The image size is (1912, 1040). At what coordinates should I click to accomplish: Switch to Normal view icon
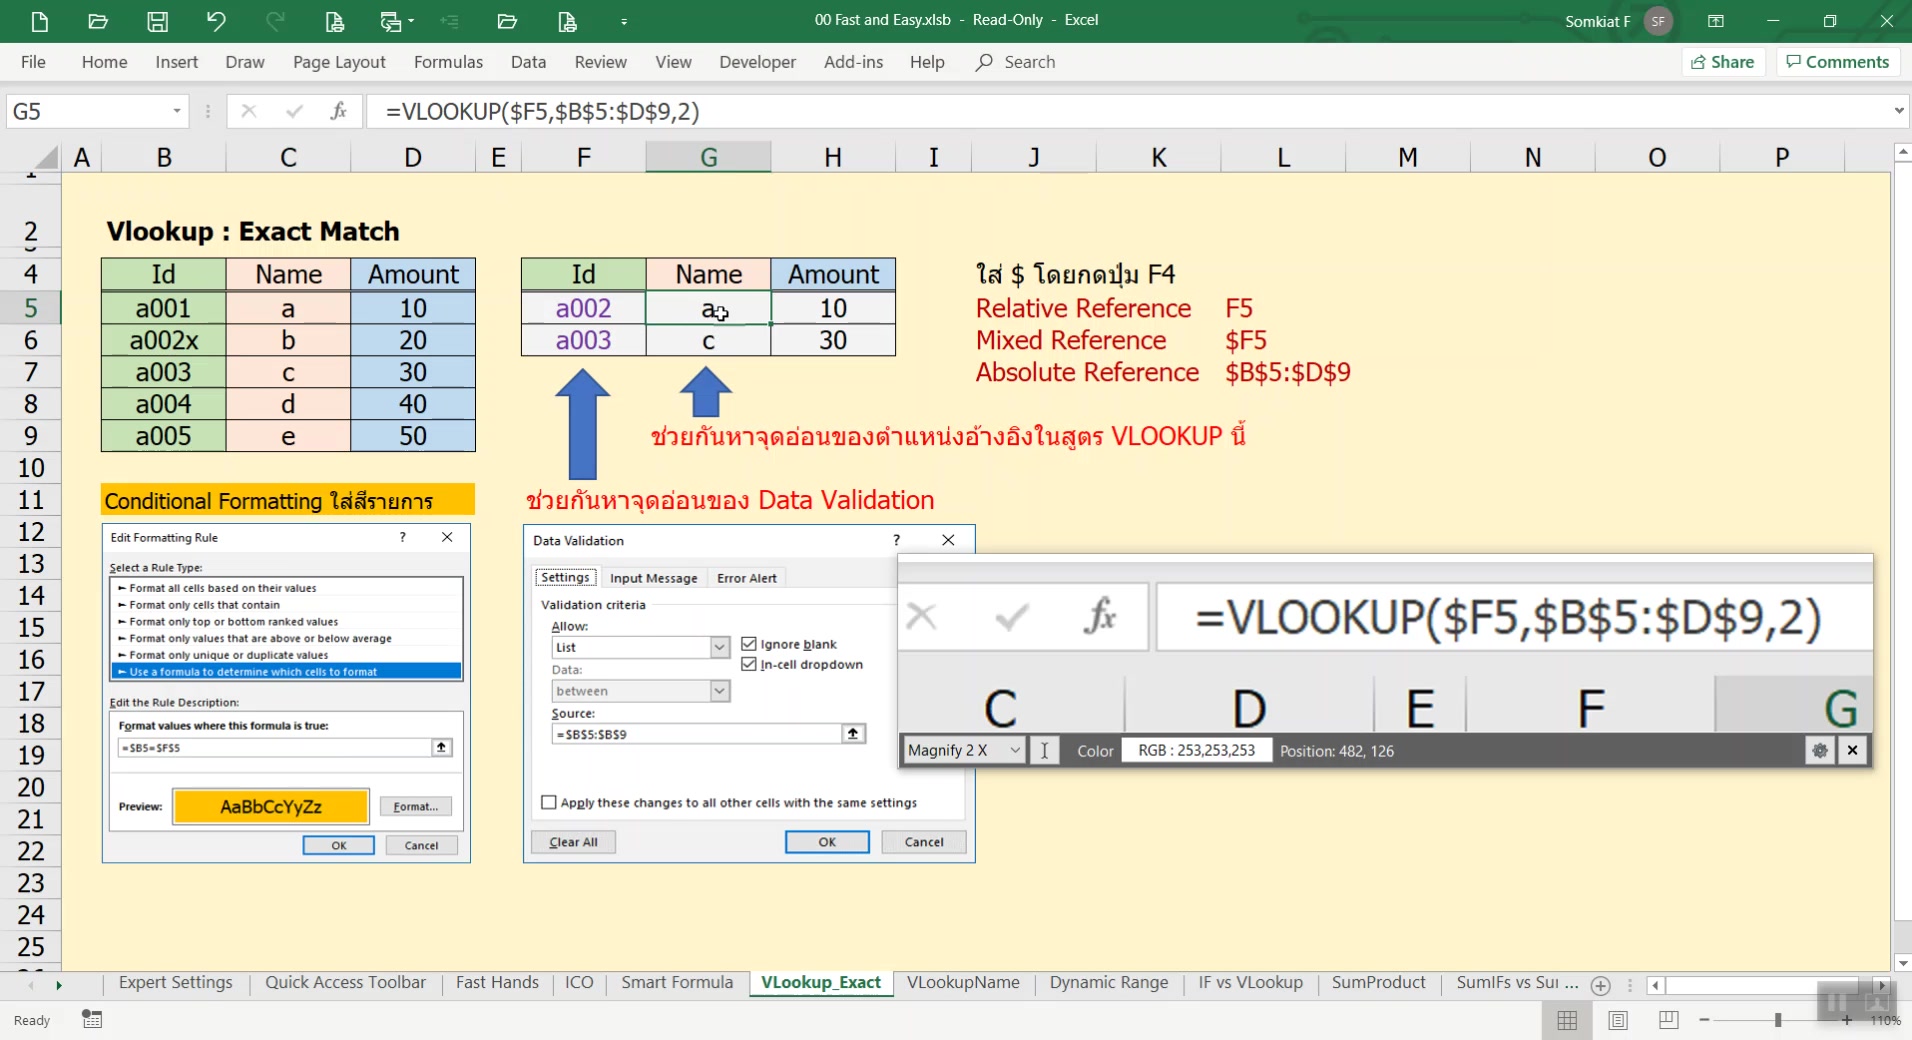click(1567, 1020)
